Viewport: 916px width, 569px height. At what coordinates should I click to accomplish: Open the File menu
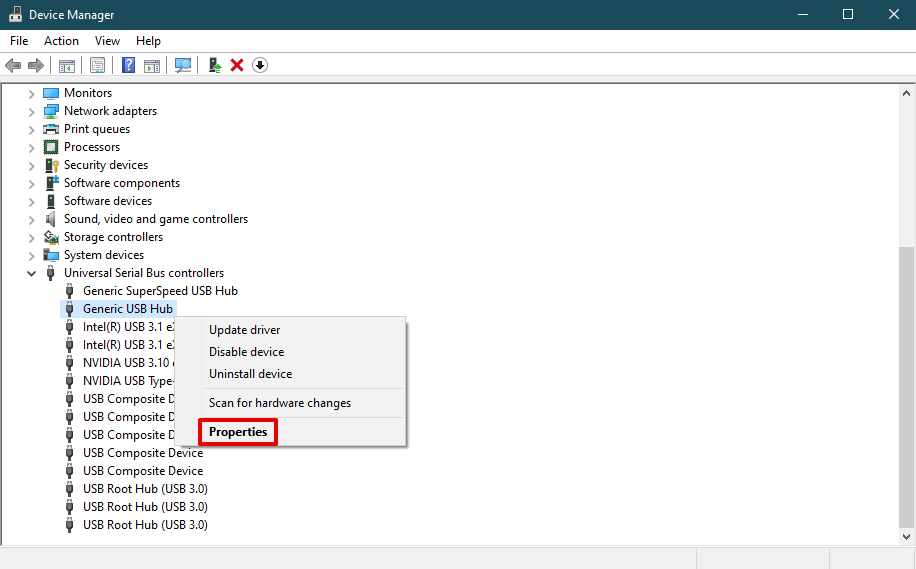click(19, 41)
